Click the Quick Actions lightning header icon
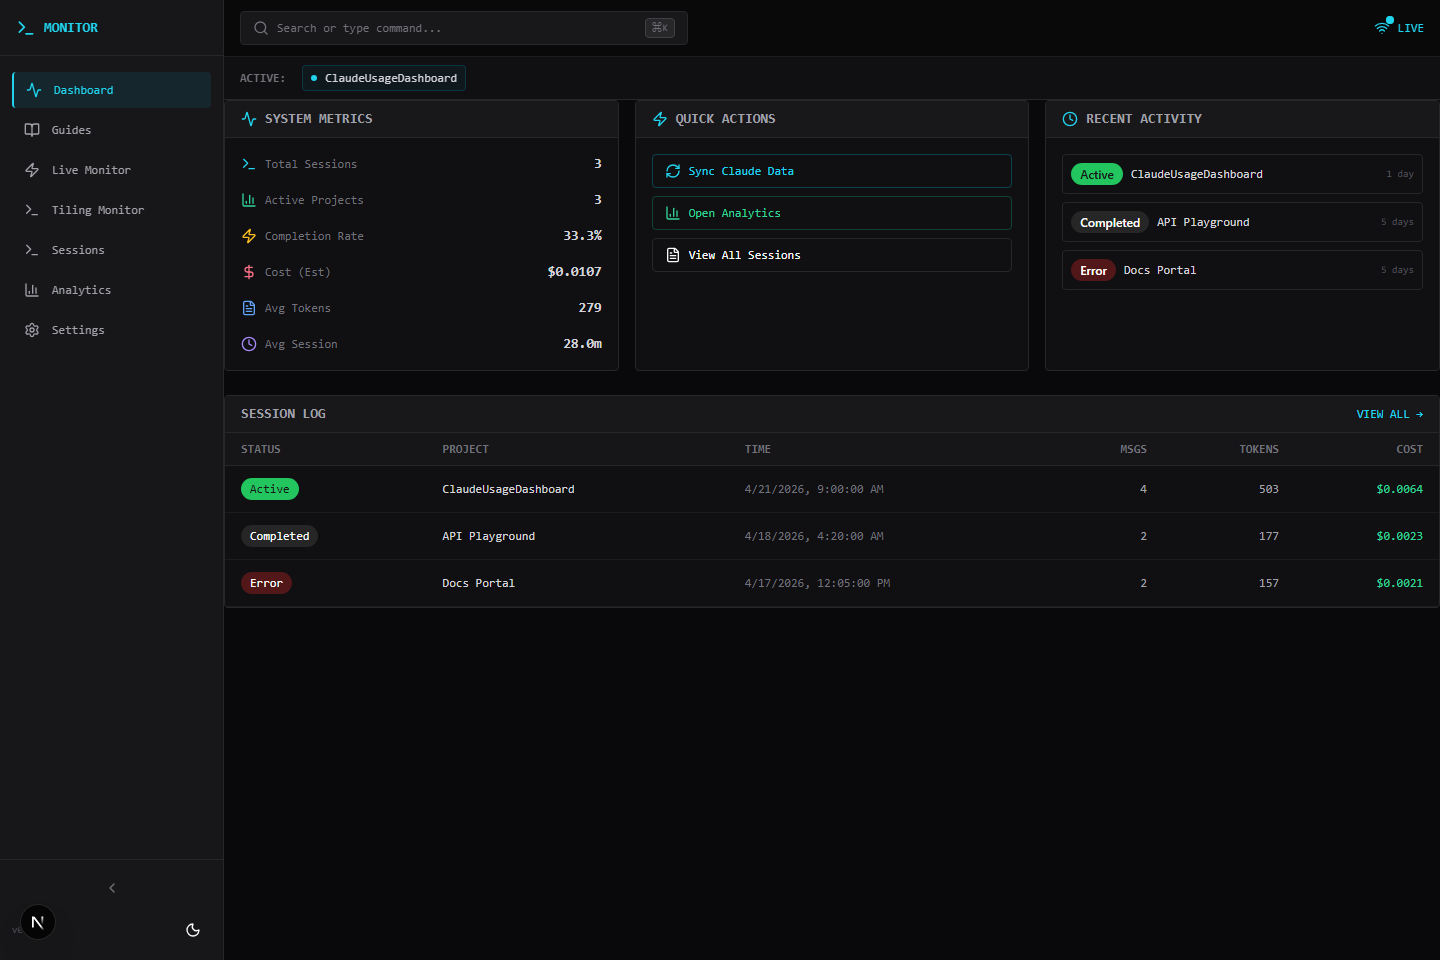The height and width of the screenshot is (960, 1440). pyautogui.click(x=660, y=119)
